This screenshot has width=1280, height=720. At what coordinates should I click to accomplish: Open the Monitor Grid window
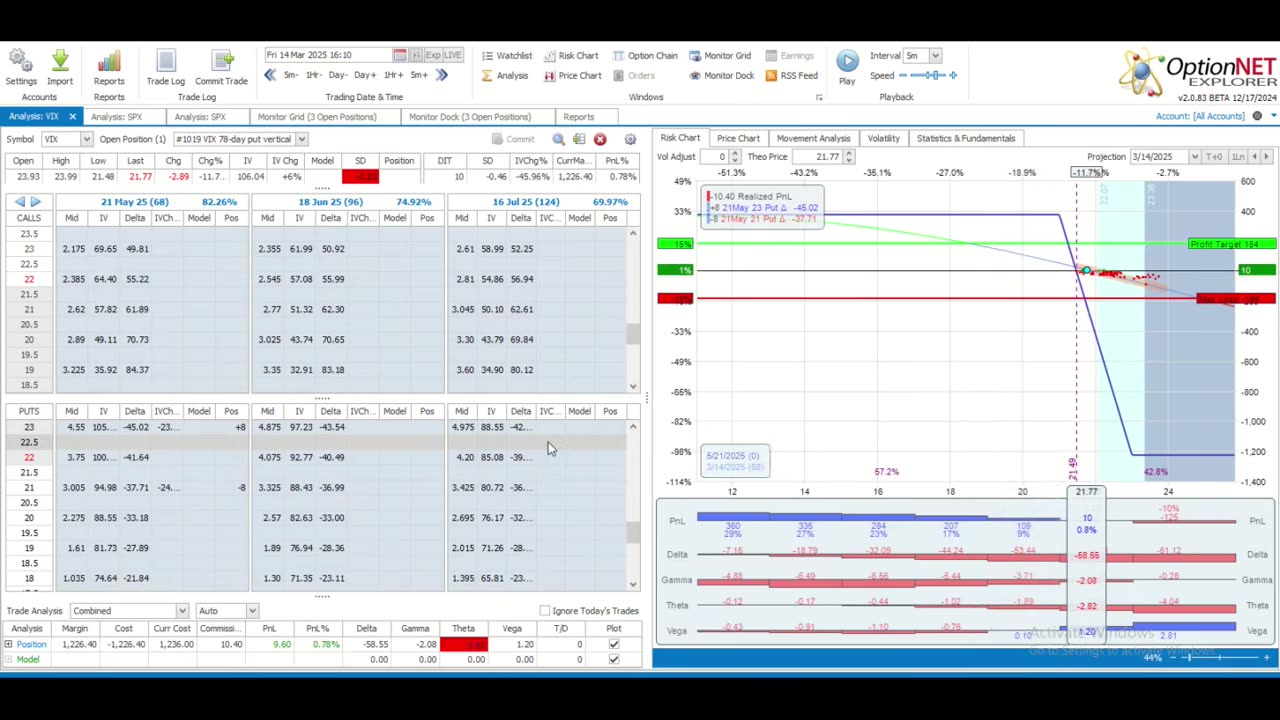click(720, 56)
